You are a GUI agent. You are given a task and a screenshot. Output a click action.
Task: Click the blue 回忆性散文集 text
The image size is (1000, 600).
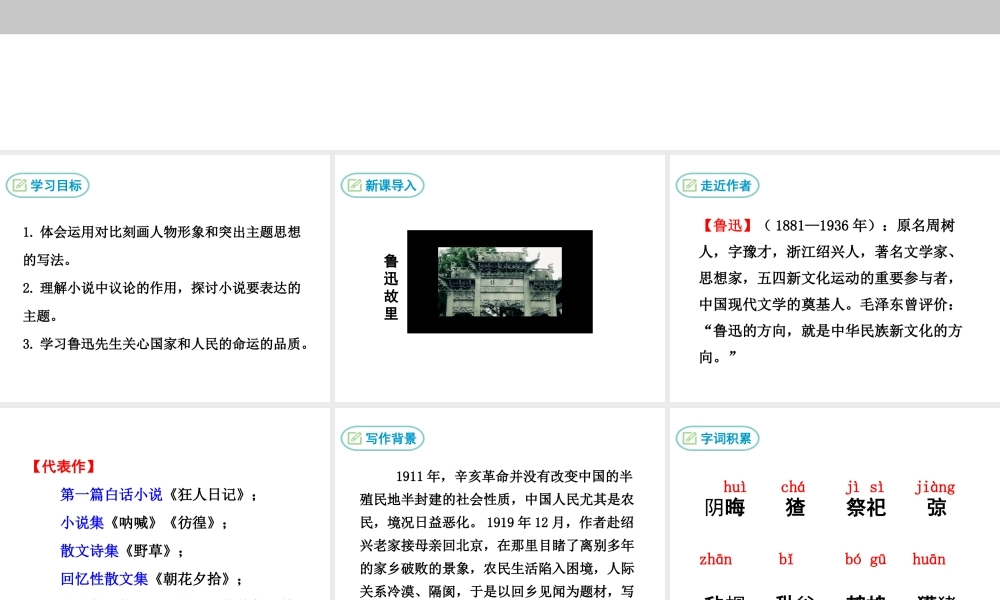tap(104, 579)
